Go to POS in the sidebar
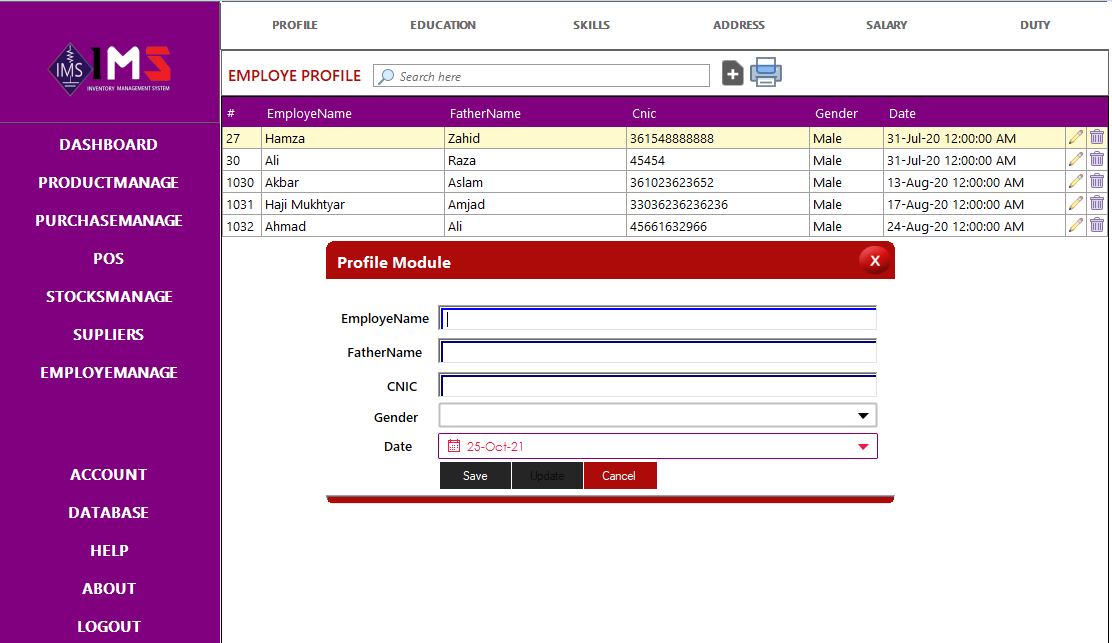The image size is (1112, 643). pyautogui.click(x=109, y=259)
